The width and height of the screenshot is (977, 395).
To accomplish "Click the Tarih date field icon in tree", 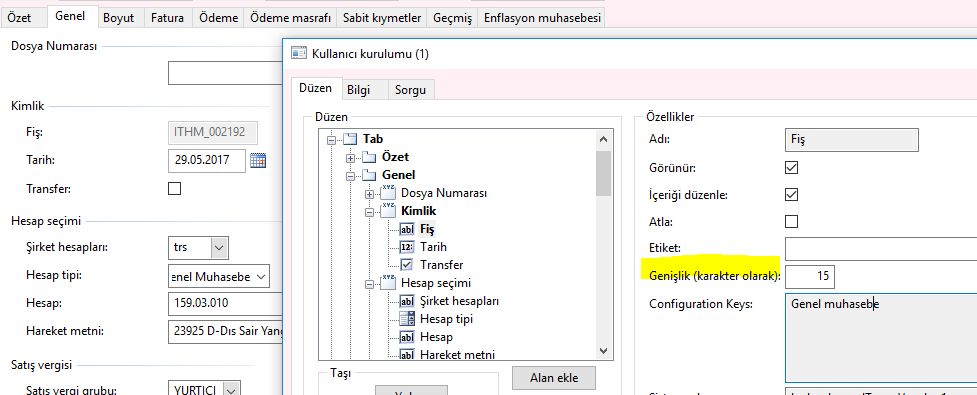I will pos(407,247).
